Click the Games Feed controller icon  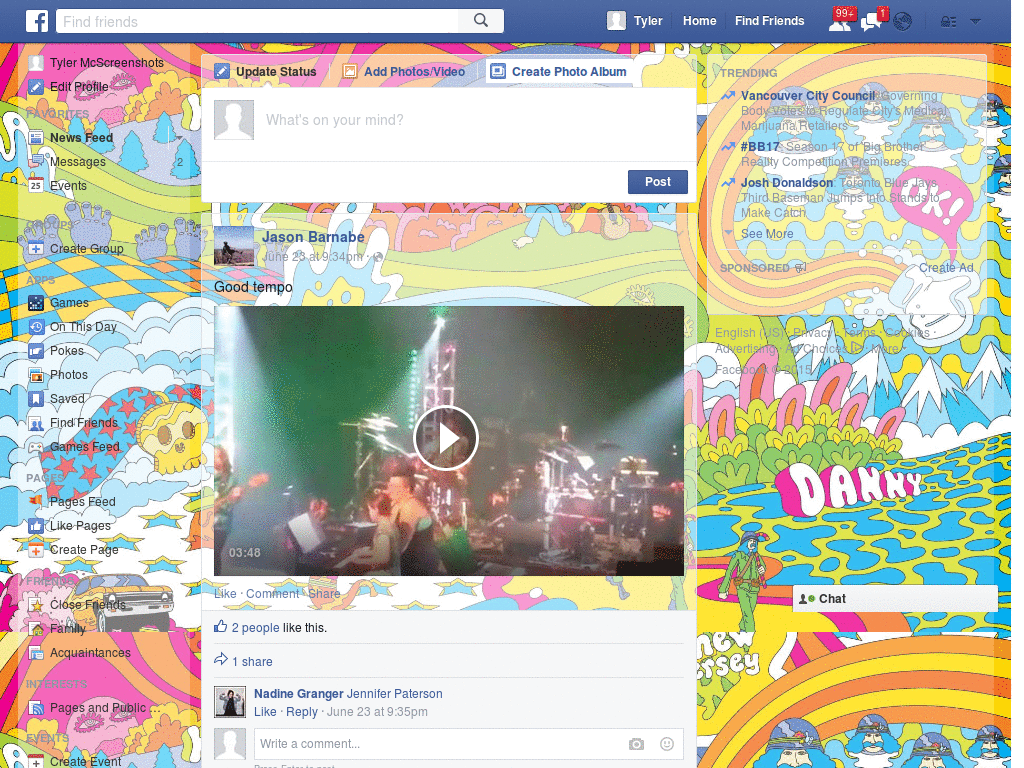(x=36, y=447)
